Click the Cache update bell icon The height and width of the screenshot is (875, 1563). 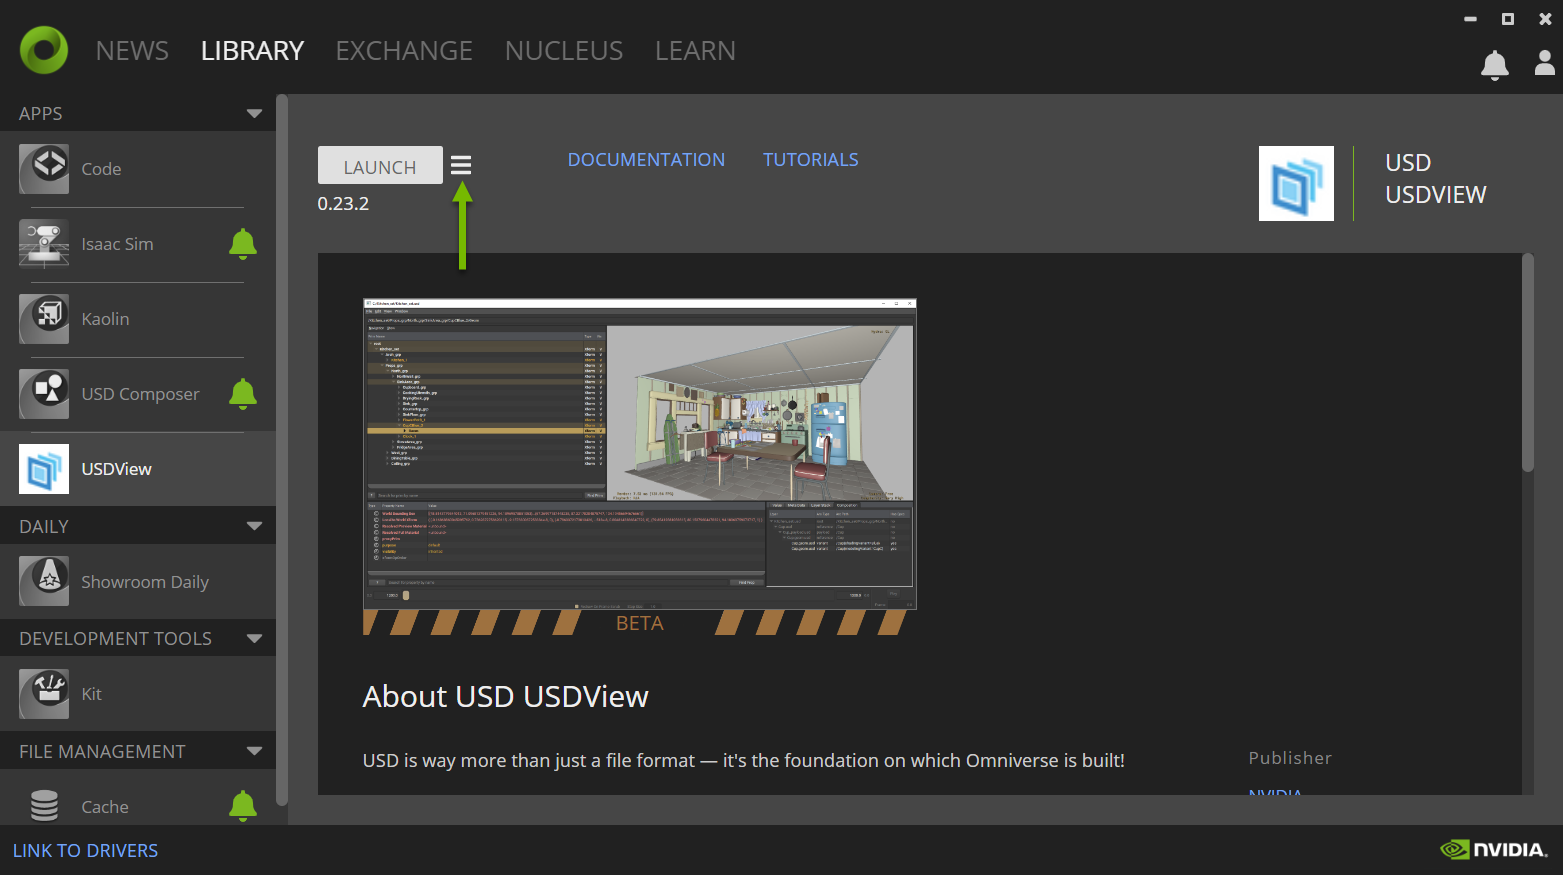[243, 806]
